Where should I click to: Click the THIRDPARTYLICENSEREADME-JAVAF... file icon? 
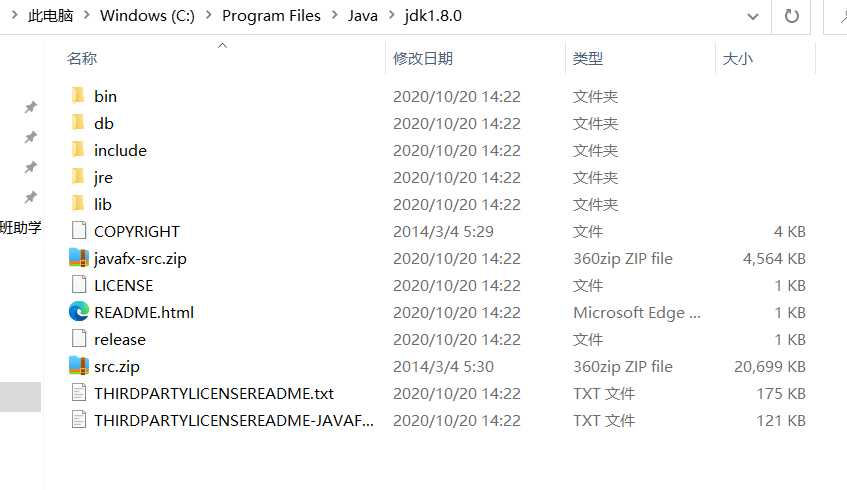pyautogui.click(x=79, y=419)
